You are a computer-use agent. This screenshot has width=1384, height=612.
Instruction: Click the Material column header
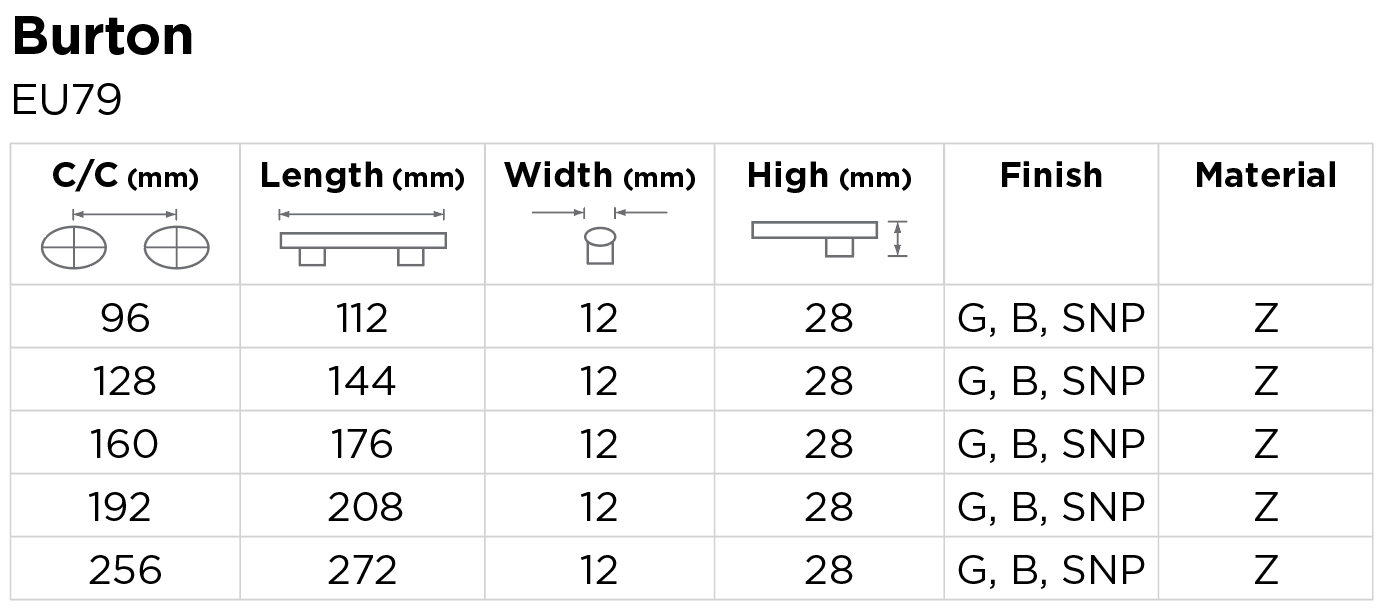[1265, 176]
